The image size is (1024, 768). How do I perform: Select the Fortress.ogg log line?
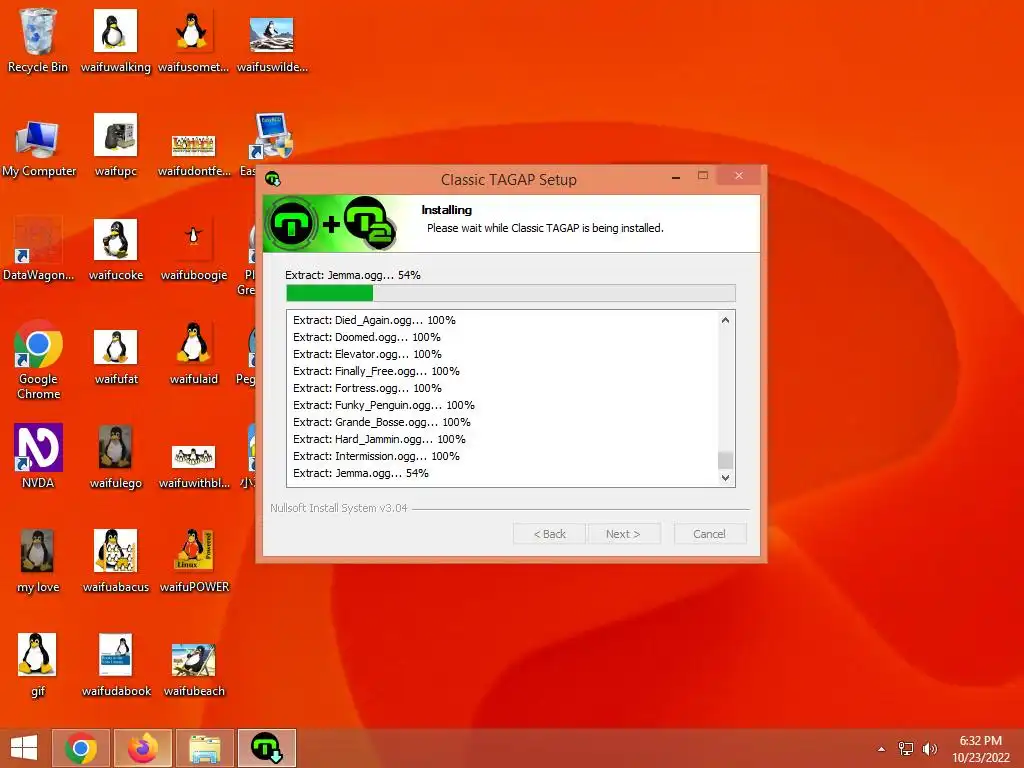pyautogui.click(x=367, y=388)
